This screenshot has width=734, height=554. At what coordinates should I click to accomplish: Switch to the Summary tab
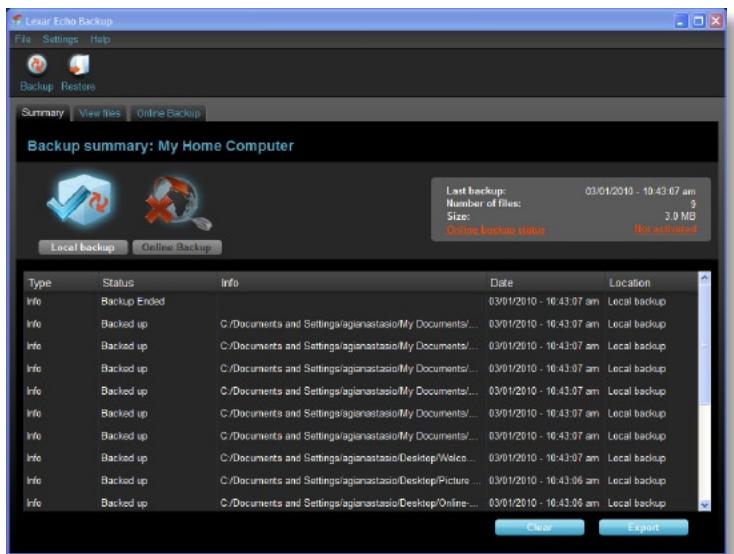coord(43,113)
